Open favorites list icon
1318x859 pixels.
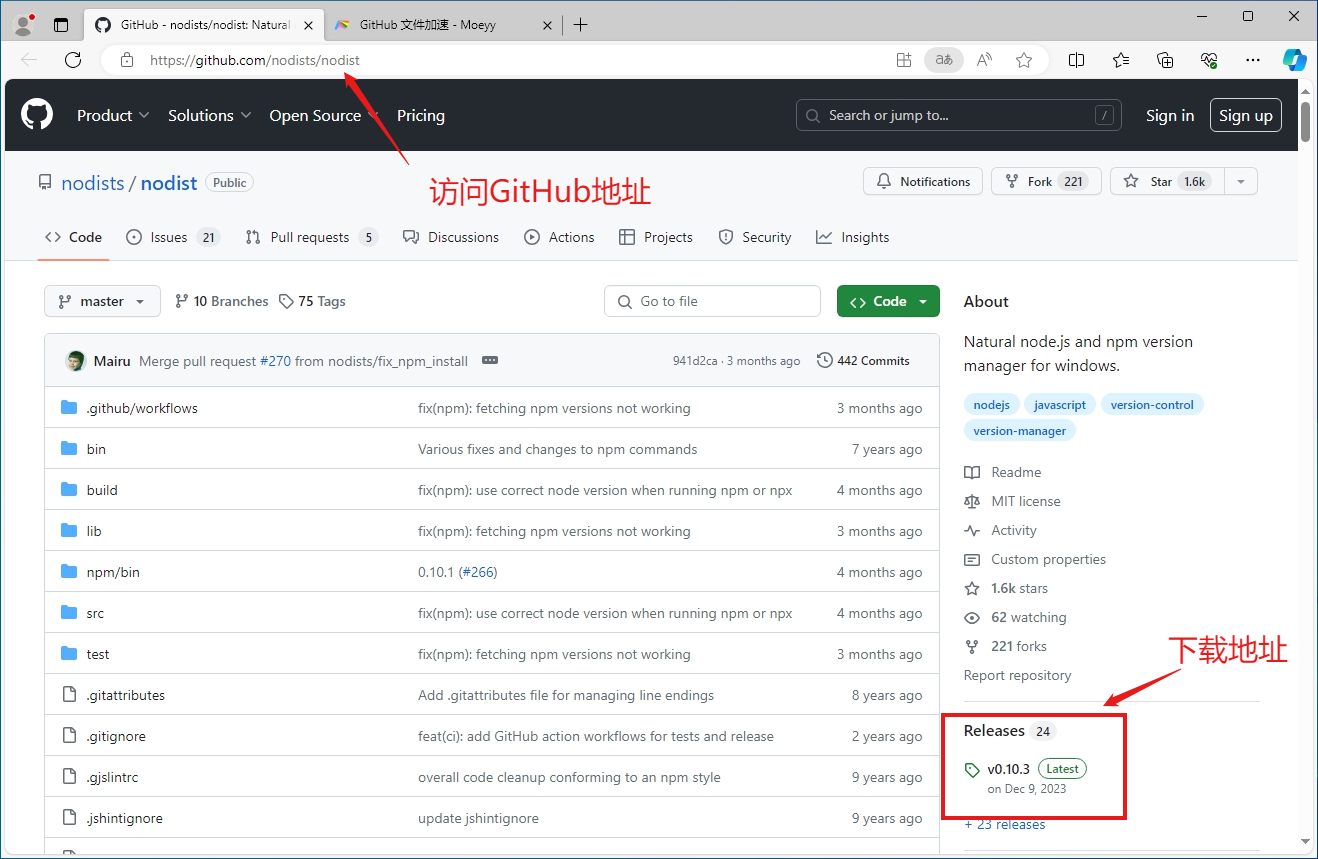pos(1121,60)
